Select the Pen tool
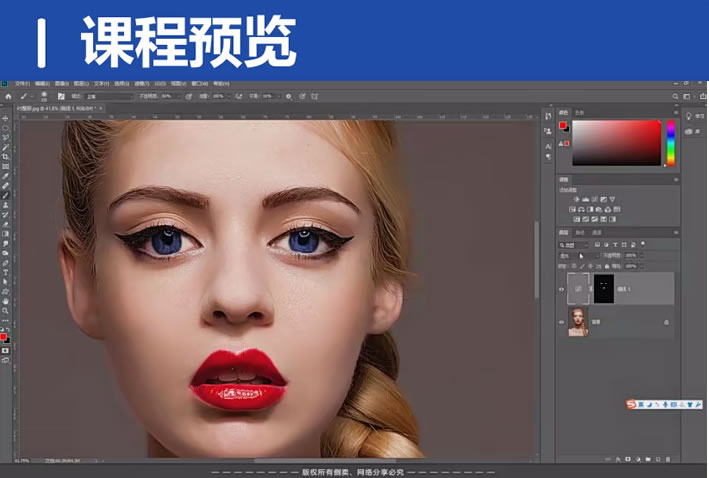709x478 pixels. (5, 263)
